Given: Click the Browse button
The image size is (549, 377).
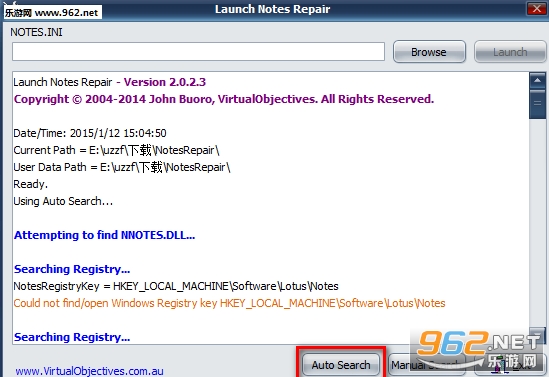Looking at the screenshot, I should (x=429, y=52).
